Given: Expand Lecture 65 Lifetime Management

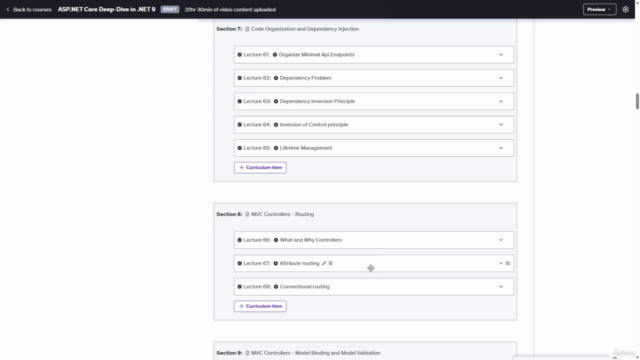Looking at the screenshot, I should click(501, 148).
